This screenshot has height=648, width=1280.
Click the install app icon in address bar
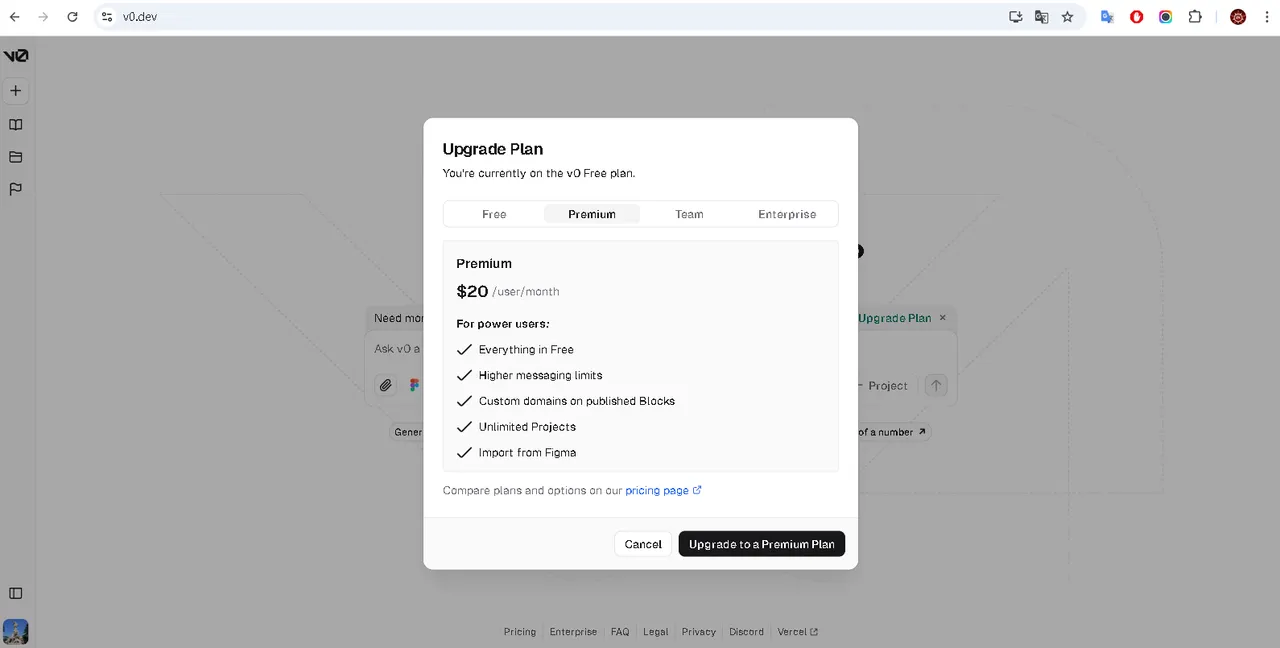[x=1016, y=17]
